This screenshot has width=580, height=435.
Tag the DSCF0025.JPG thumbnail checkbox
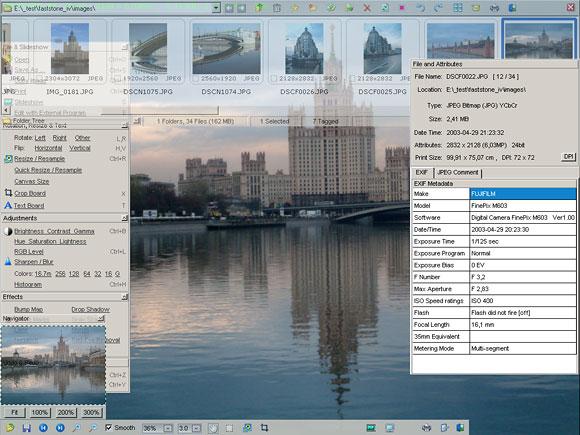tap(352, 78)
